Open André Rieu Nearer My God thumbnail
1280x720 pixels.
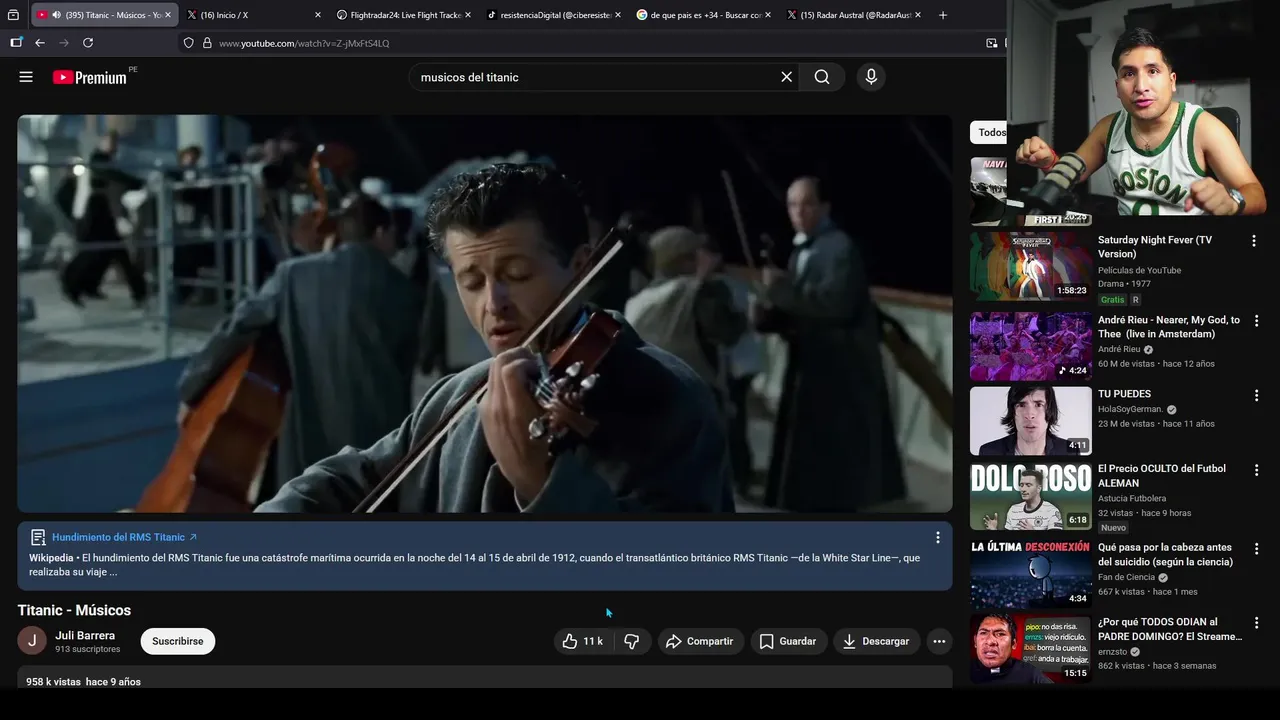(1030, 346)
